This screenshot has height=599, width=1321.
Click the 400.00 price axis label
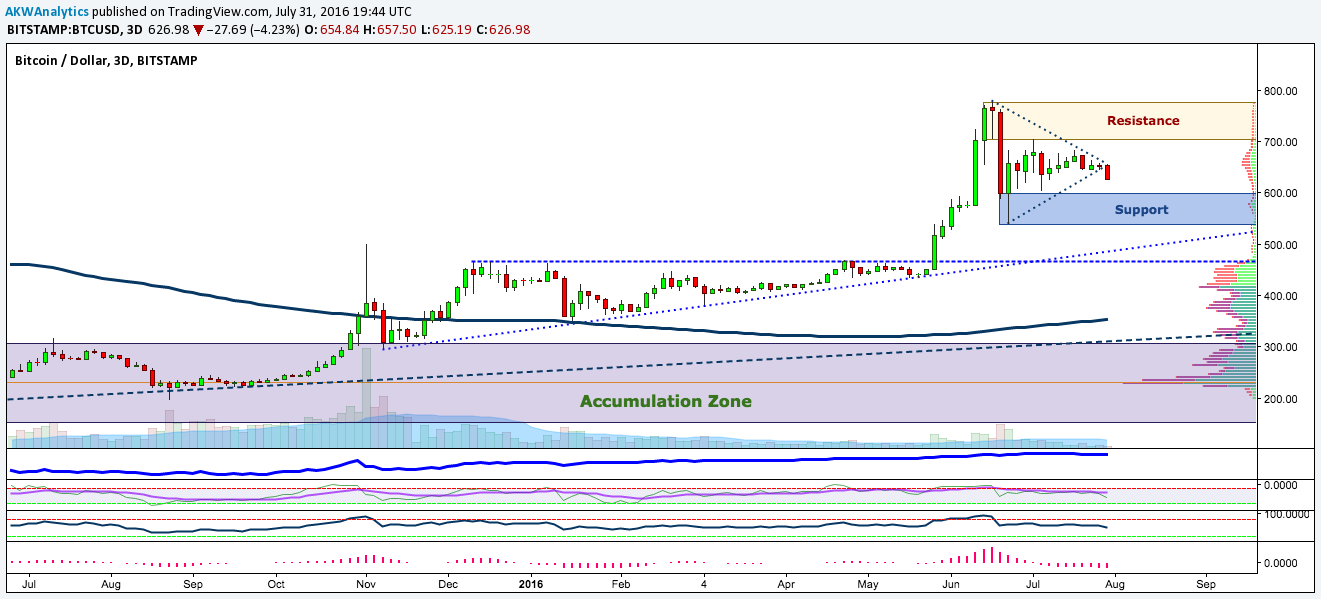click(1279, 296)
